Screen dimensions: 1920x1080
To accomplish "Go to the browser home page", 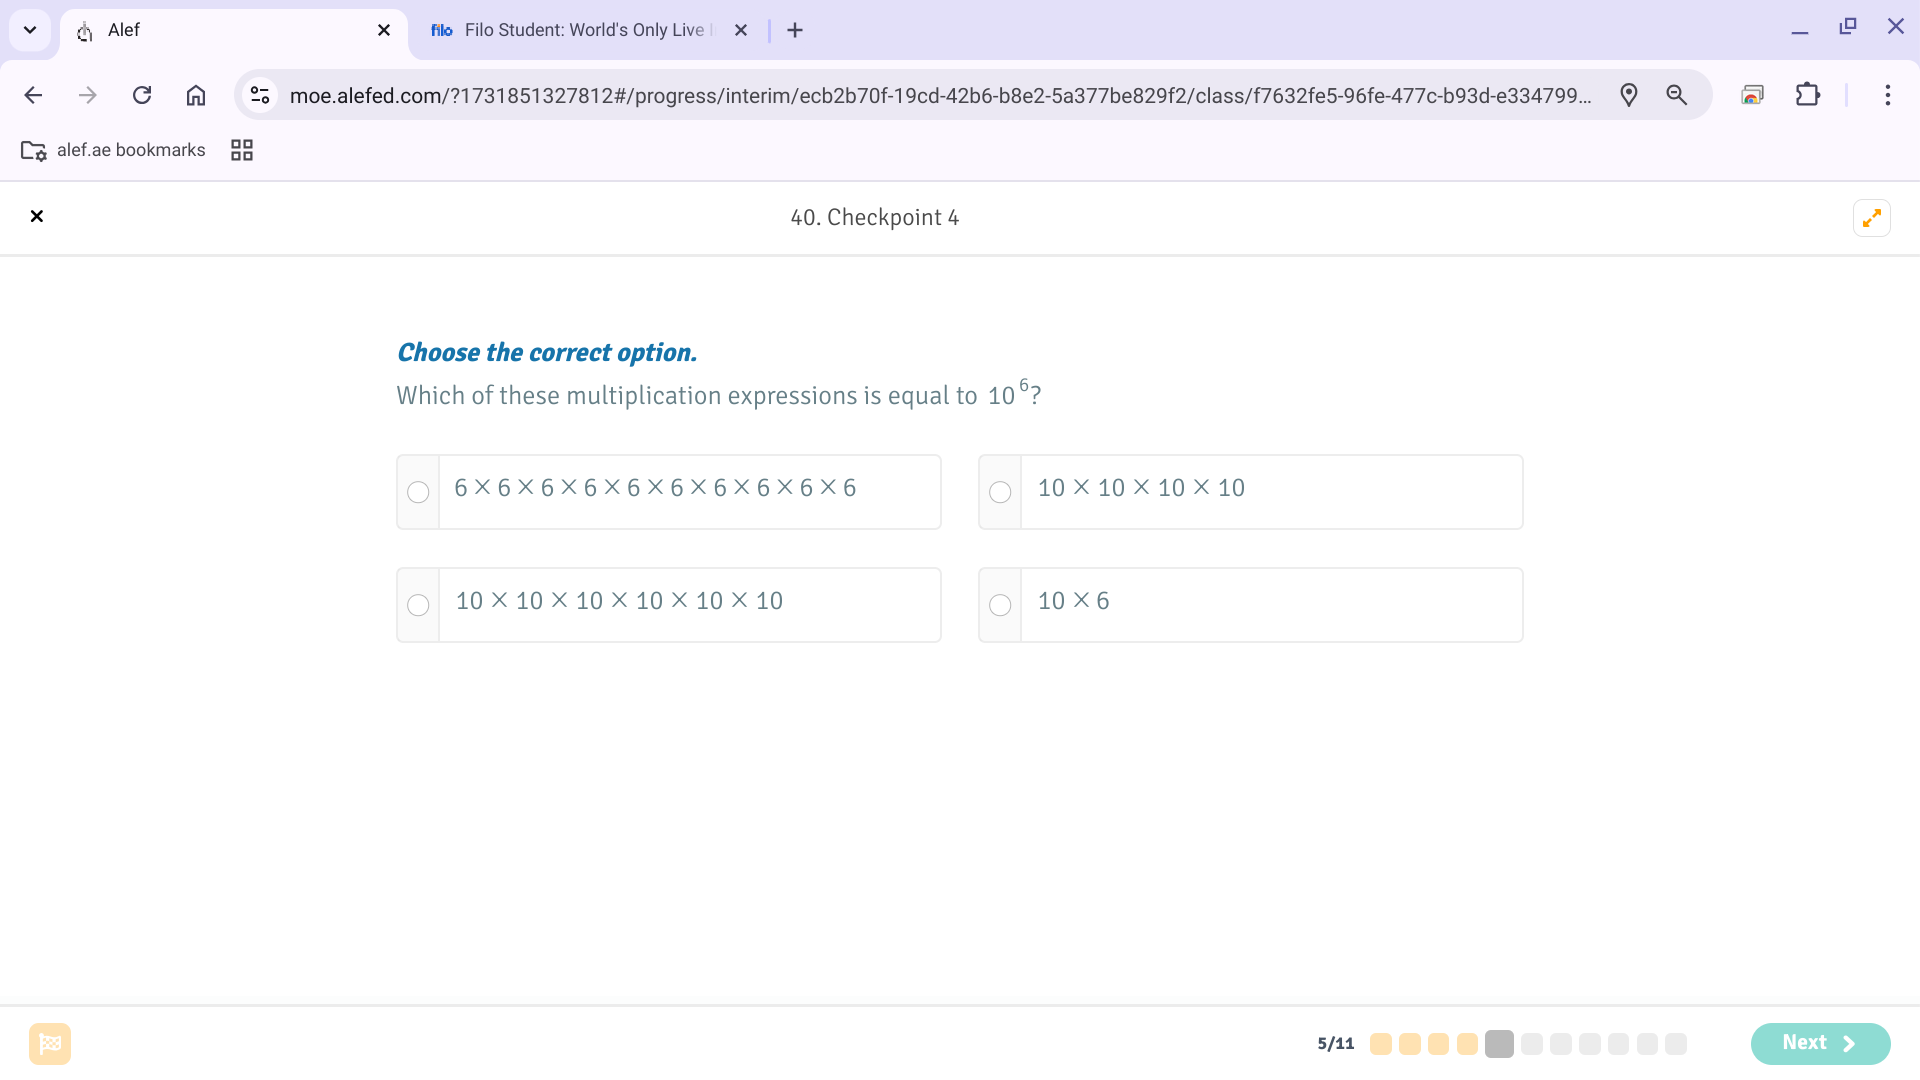I will point(196,95).
